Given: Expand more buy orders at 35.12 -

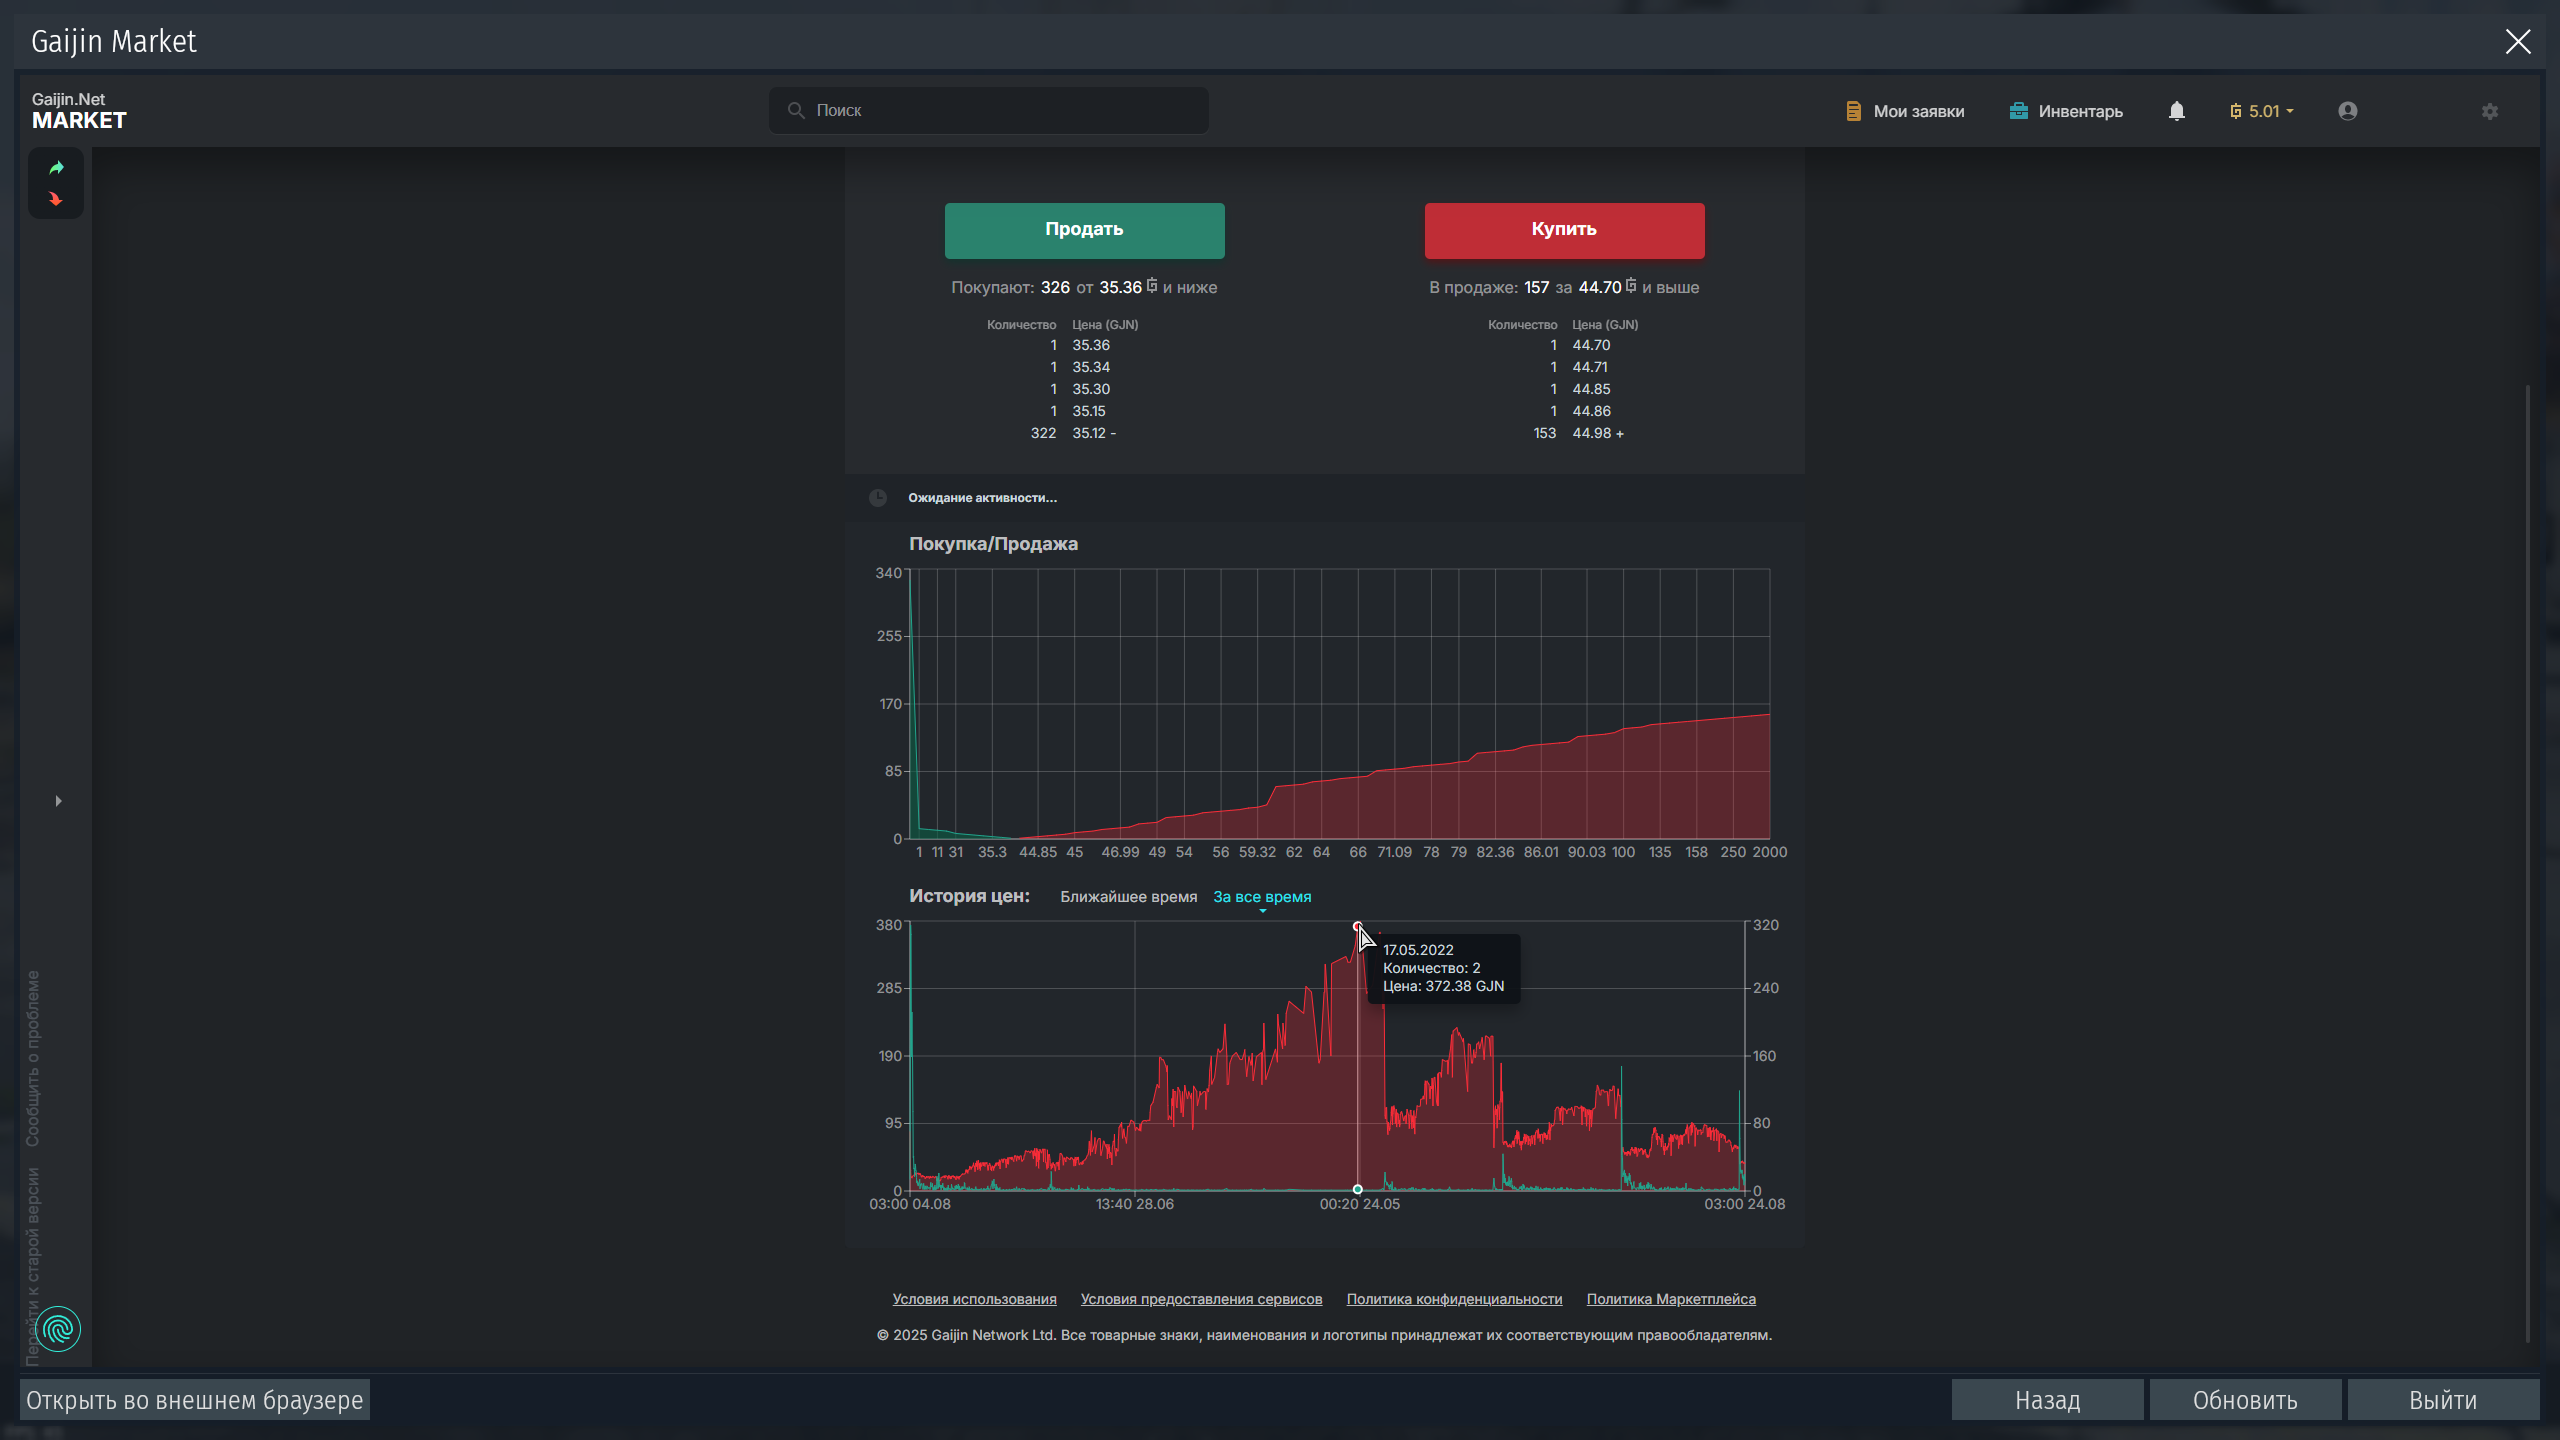Looking at the screenshot, I should pos(1093,433).
